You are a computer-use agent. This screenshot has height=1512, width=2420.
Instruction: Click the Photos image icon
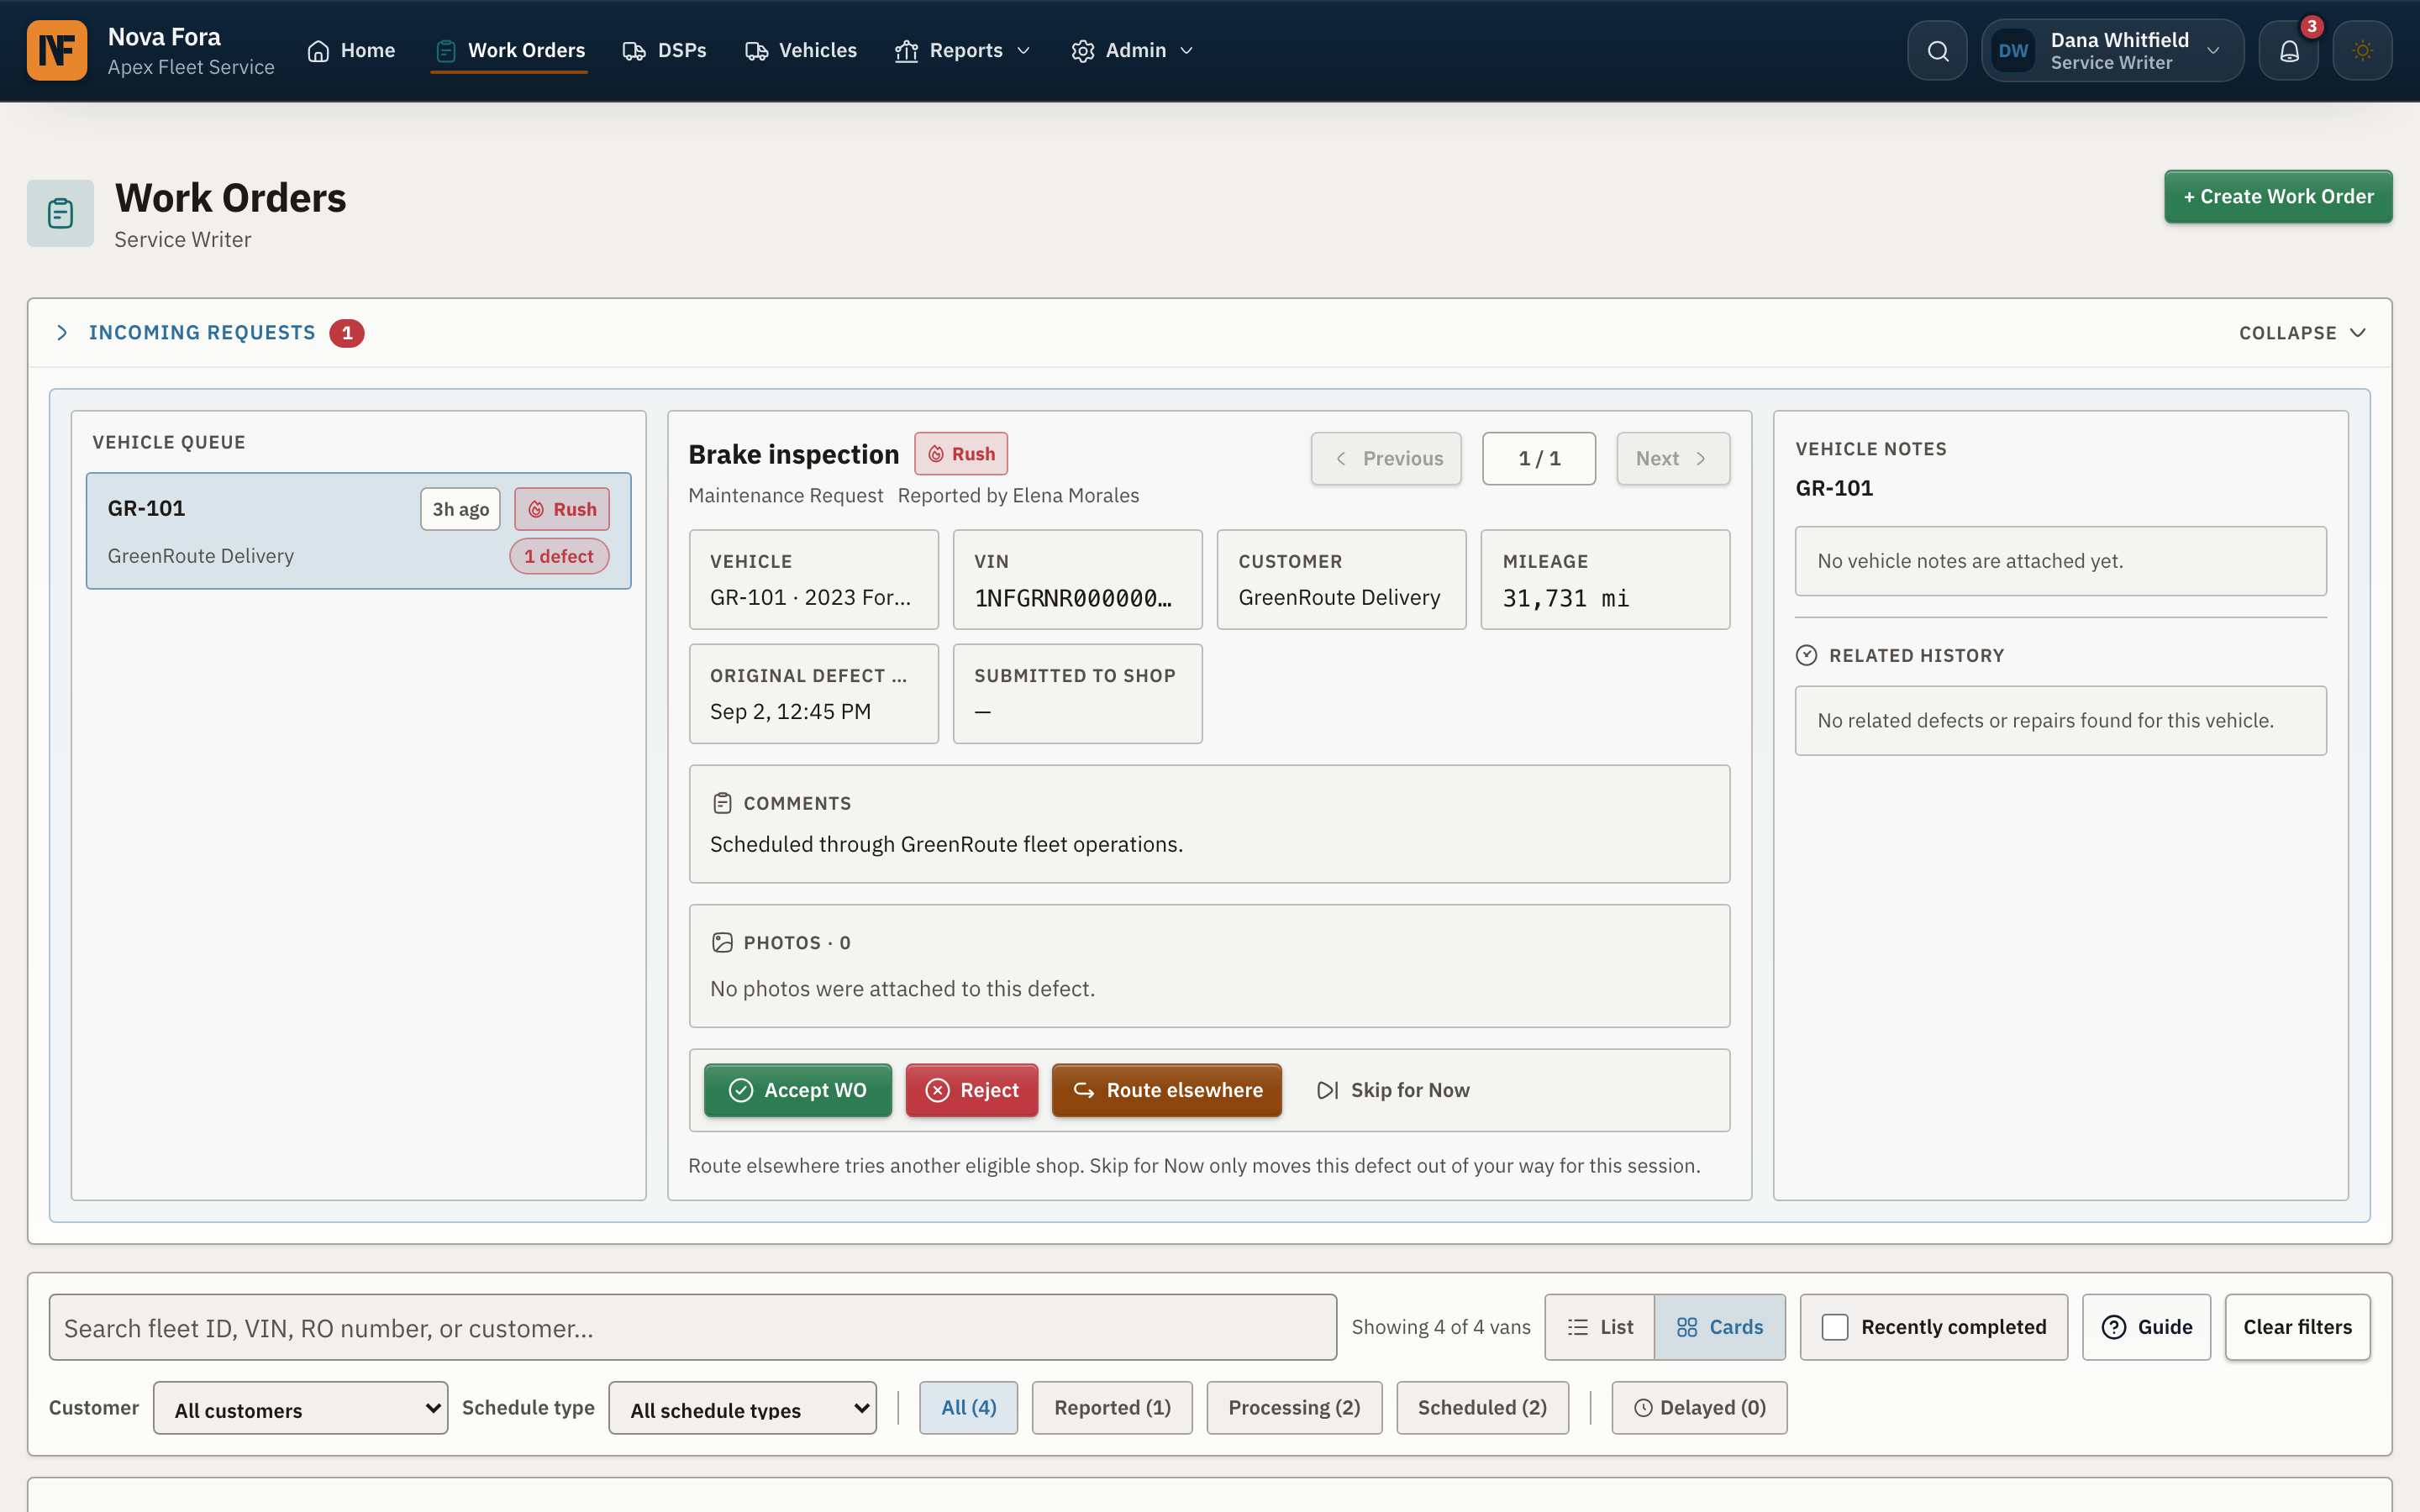tap(722, 942)
